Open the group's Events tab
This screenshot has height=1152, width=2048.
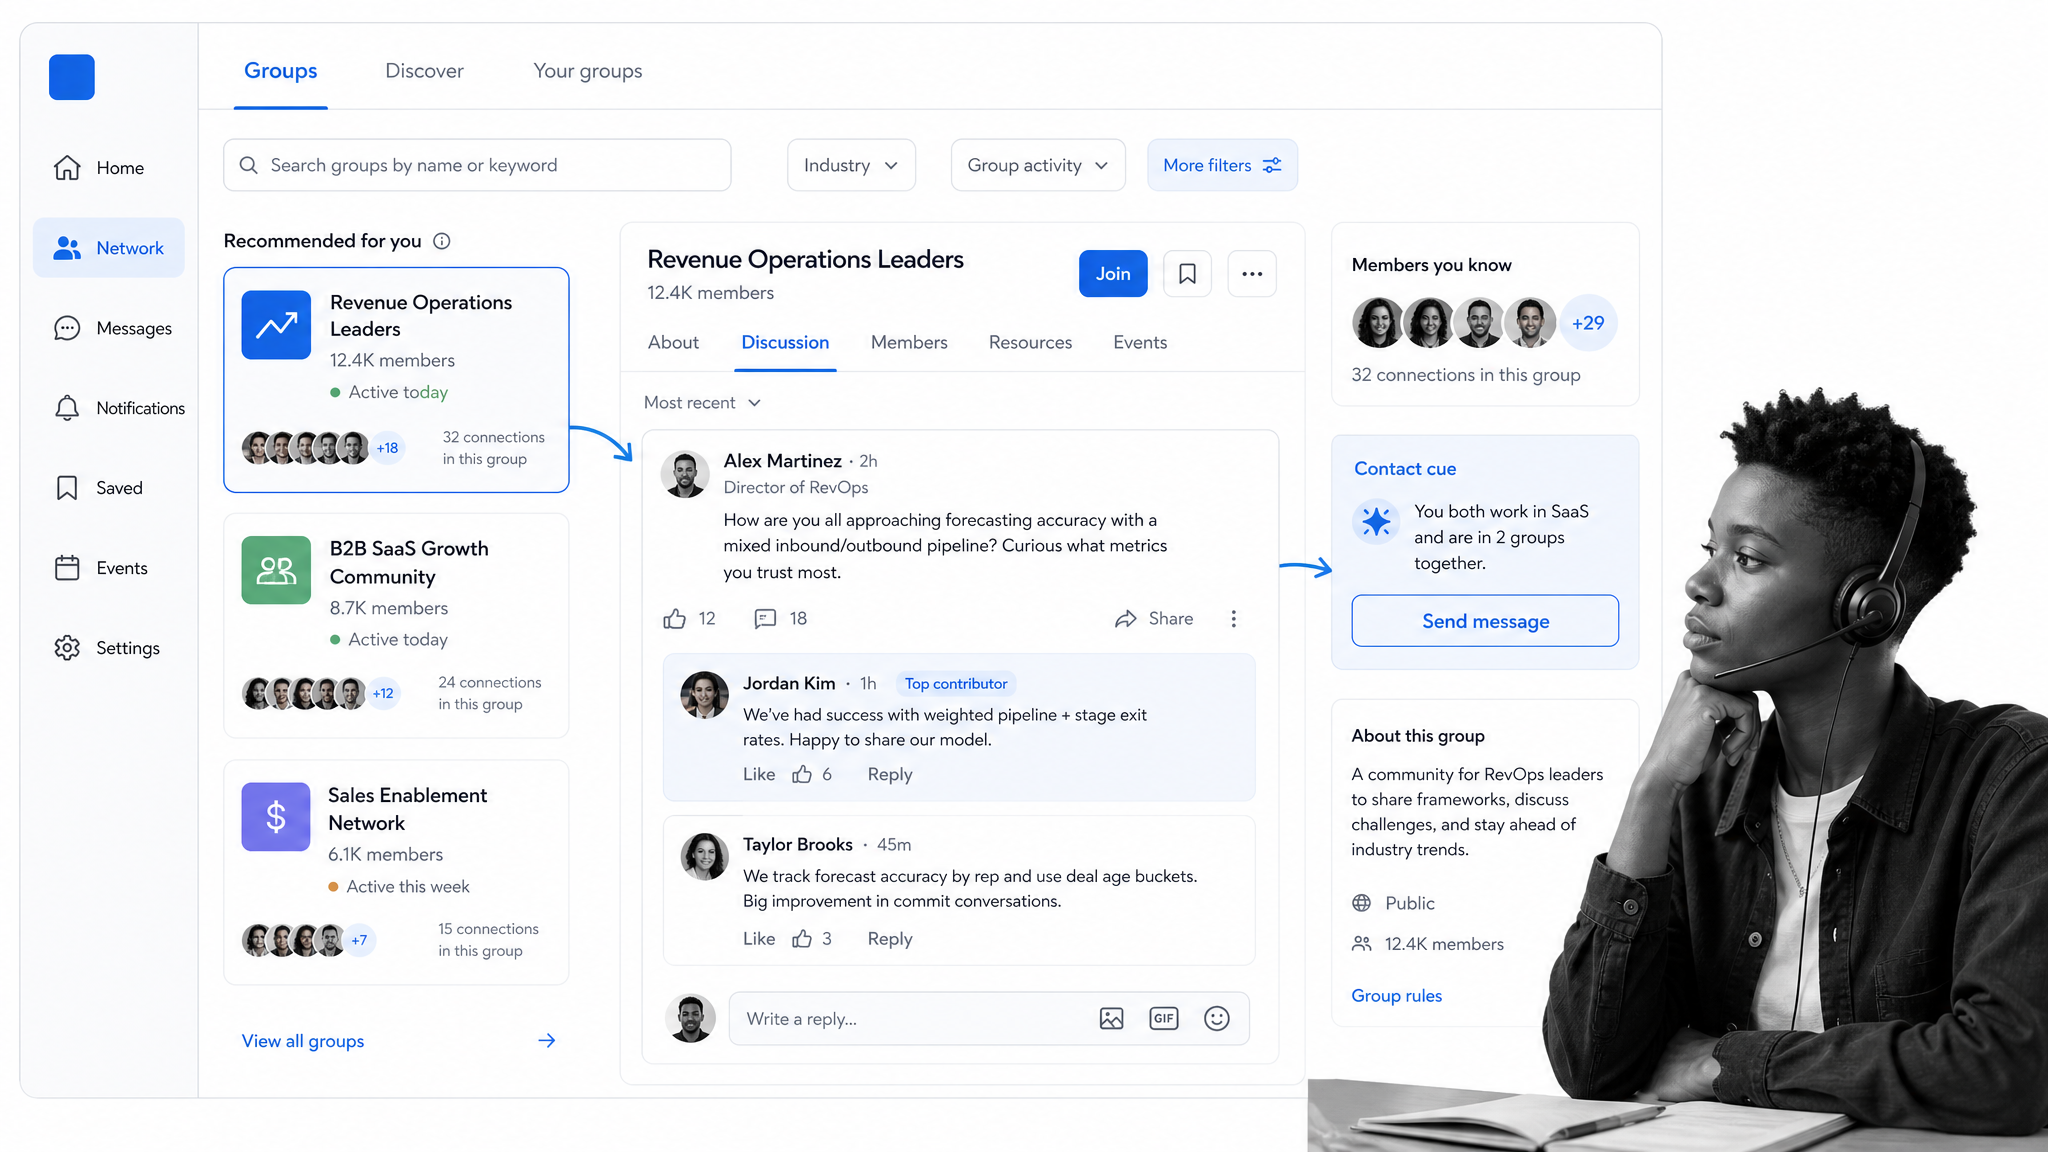click(1140, 342)
